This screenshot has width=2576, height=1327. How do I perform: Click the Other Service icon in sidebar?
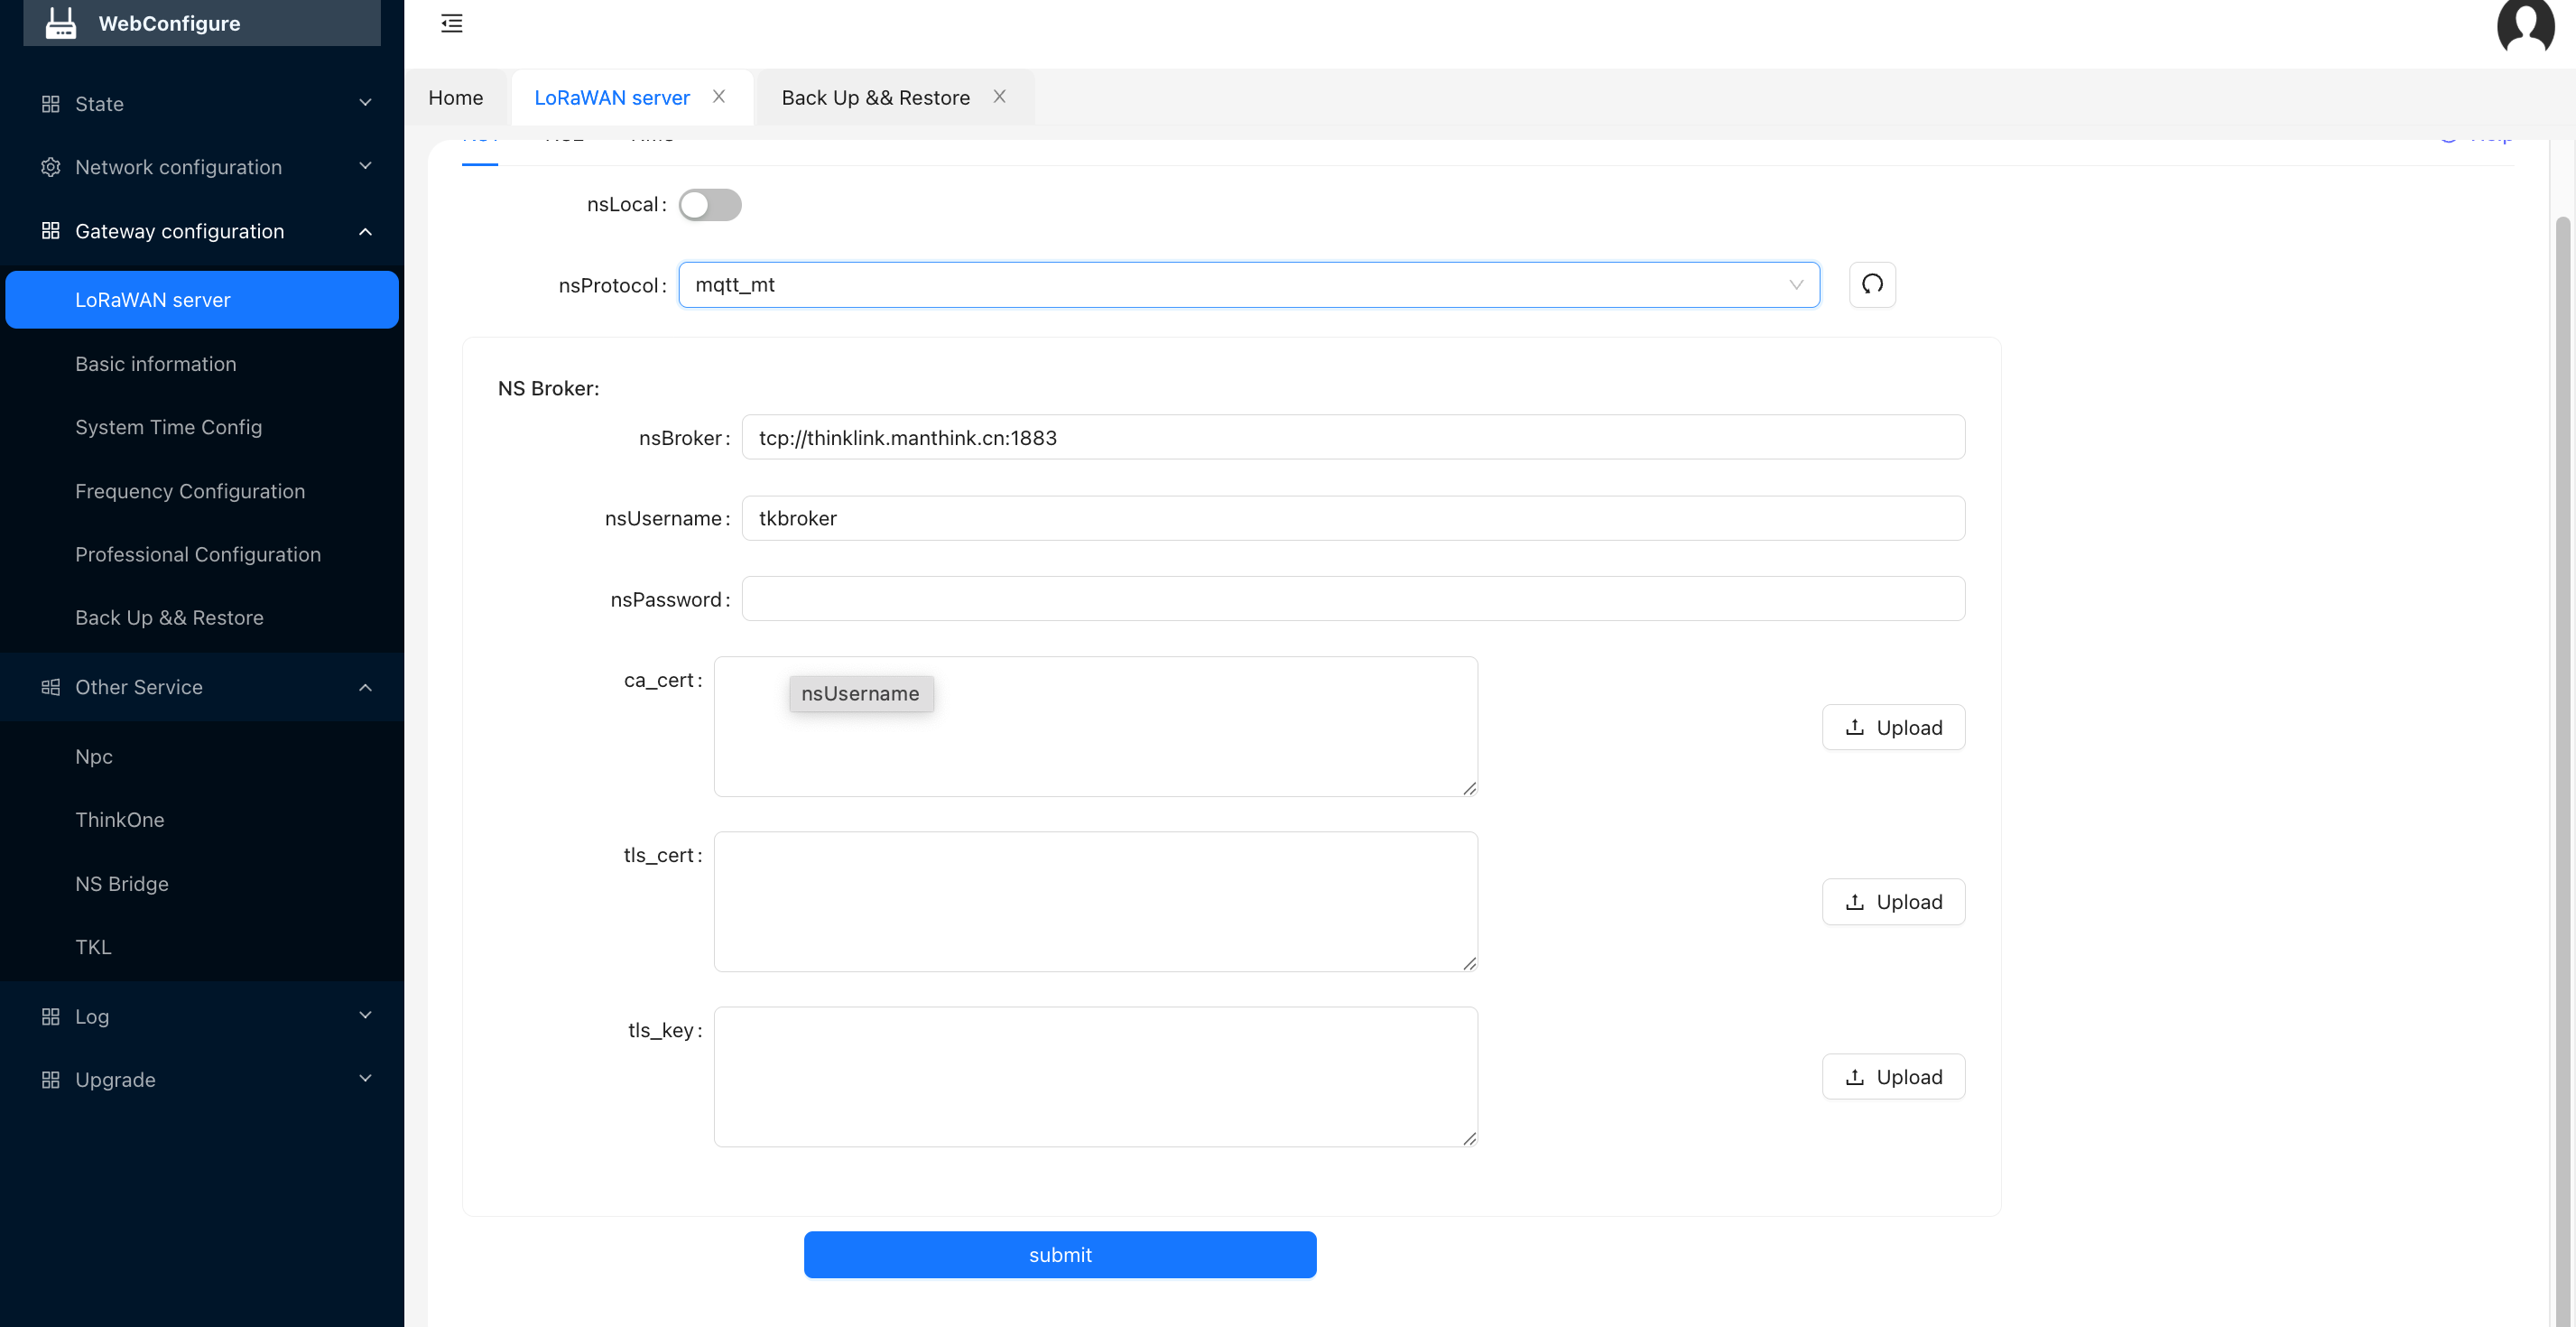click(50, 687)
